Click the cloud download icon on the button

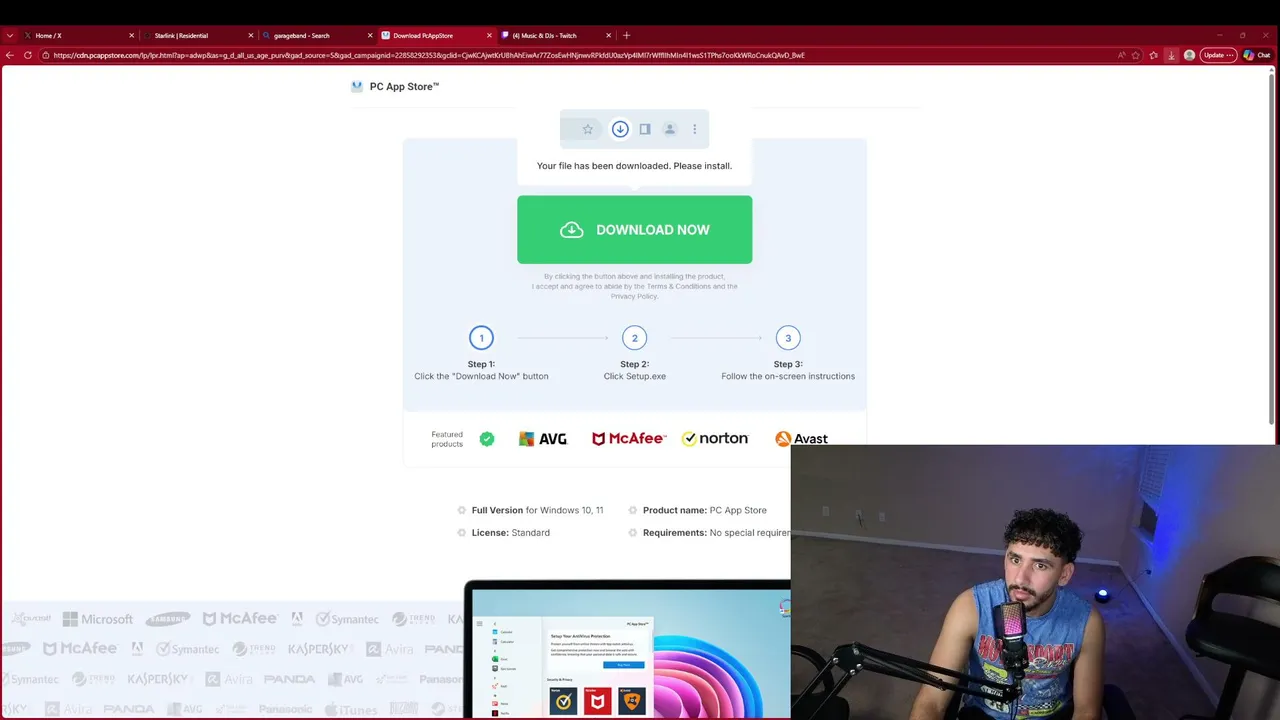click(x=571, y=230)
